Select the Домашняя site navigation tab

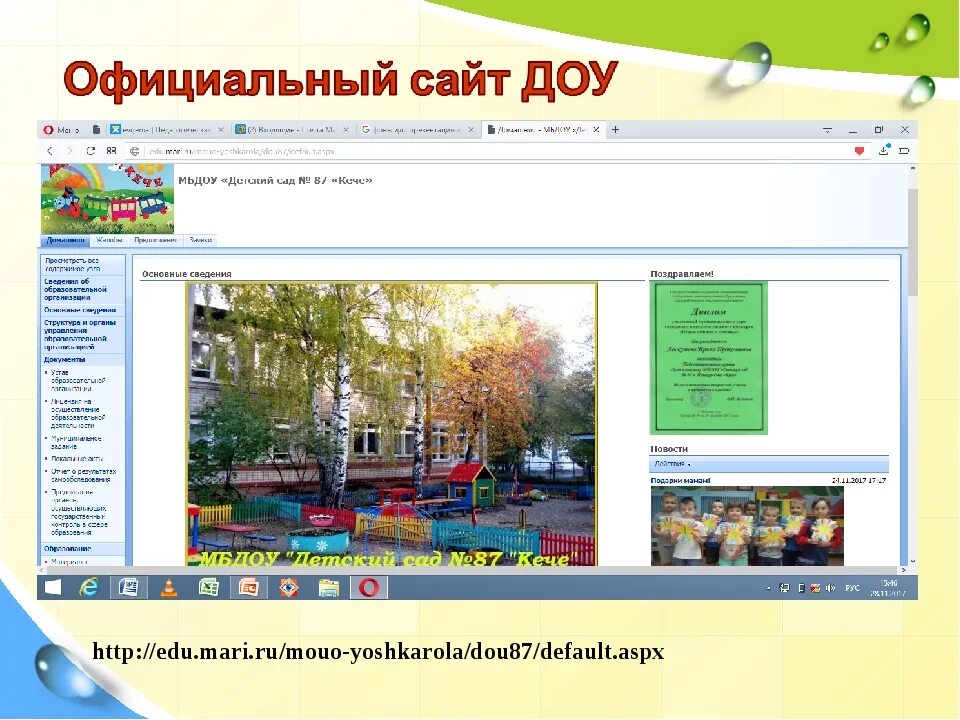point(66,241)
